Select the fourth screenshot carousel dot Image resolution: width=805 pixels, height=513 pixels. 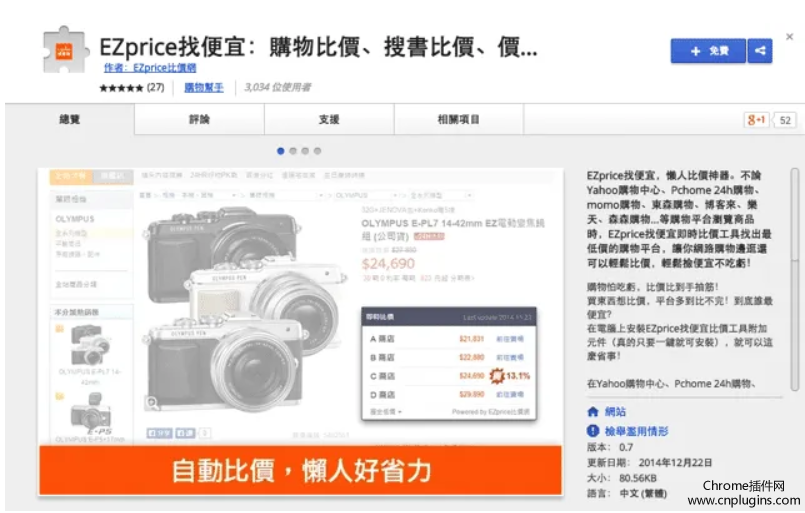pyautogui.click(x=317, y=151)
